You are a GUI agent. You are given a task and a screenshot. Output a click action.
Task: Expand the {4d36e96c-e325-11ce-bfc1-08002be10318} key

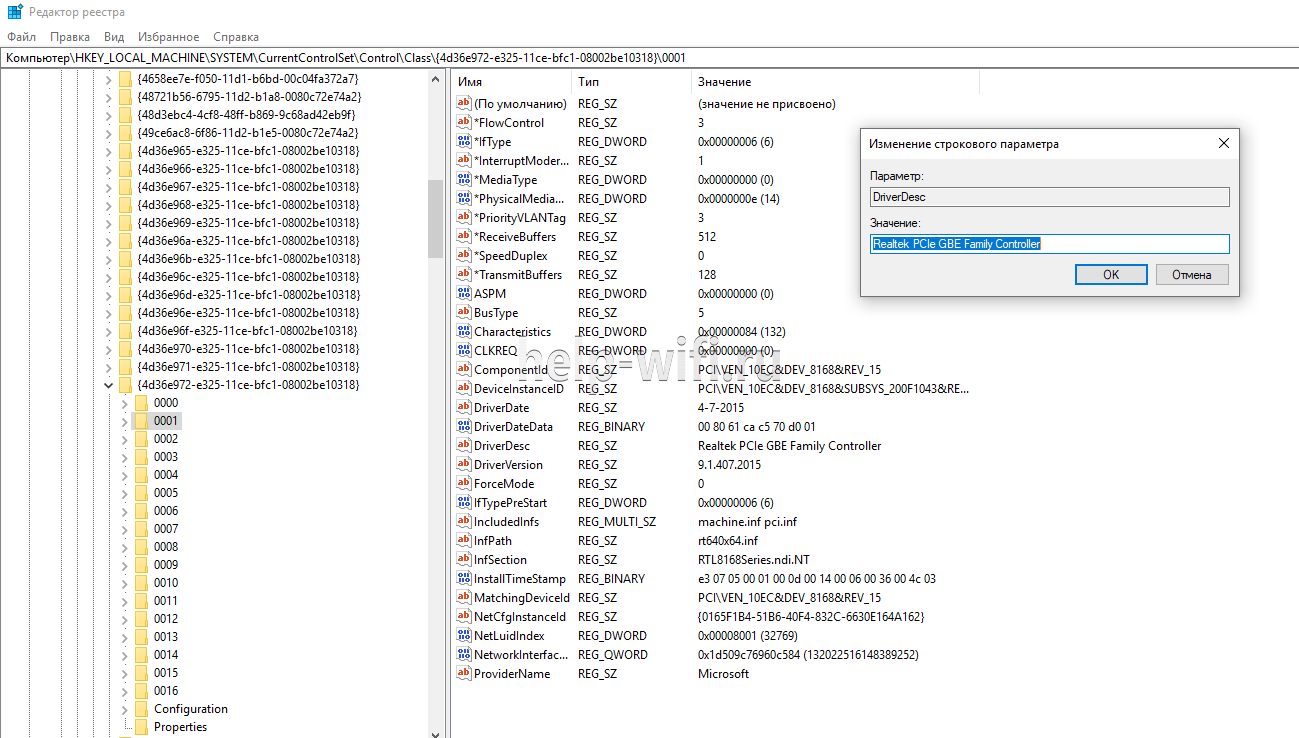point(109,277)
